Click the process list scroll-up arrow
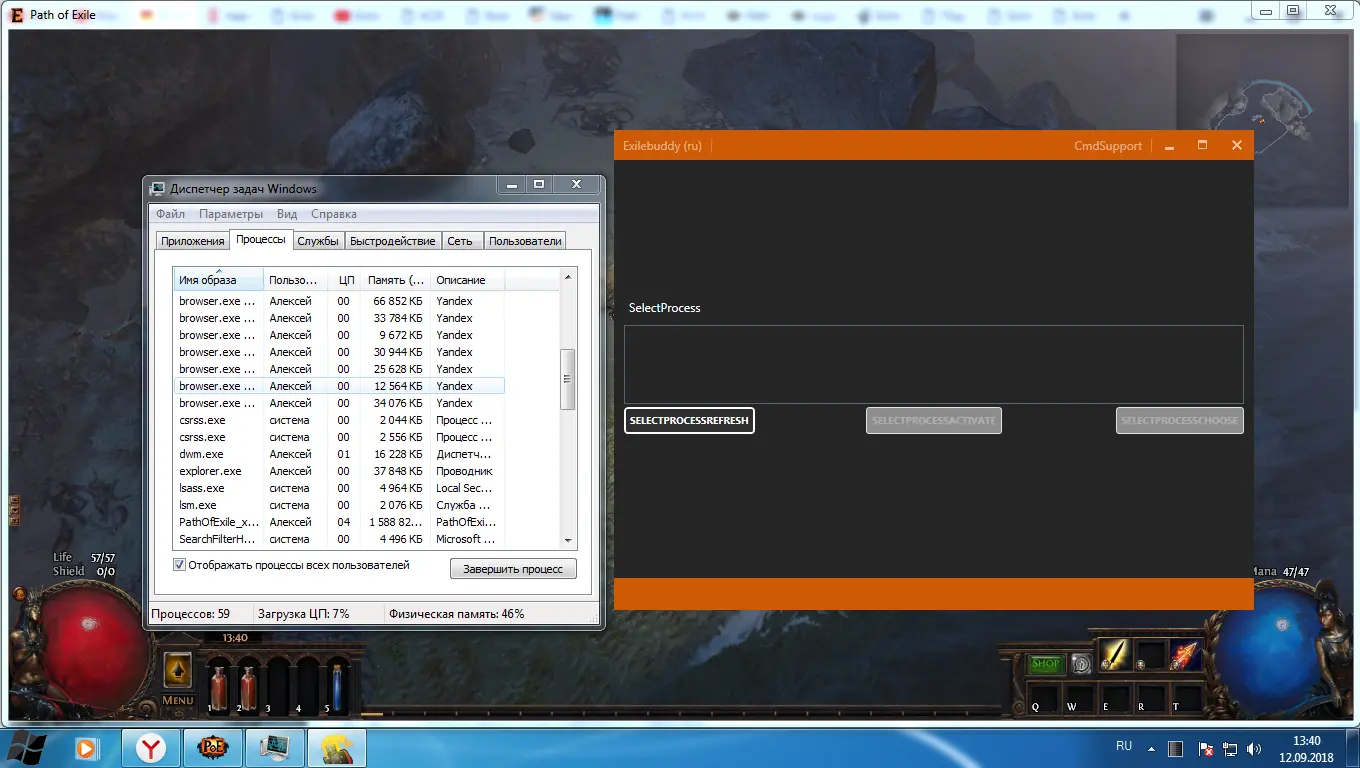1360x768 pixels. (568, 277)
